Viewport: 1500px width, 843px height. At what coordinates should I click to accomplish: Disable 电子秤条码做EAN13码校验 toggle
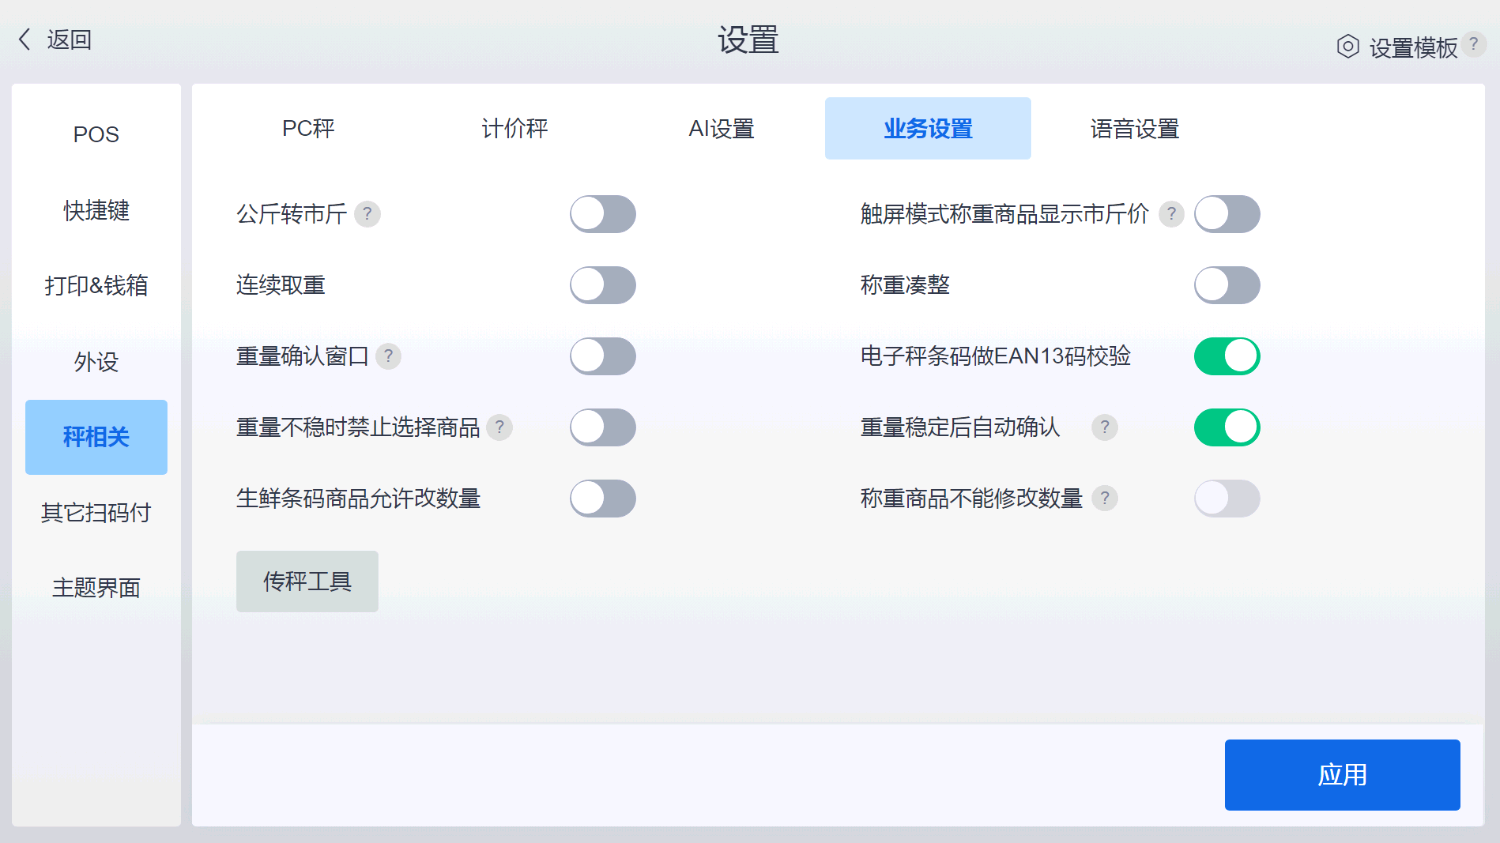tap(1226, 356)
